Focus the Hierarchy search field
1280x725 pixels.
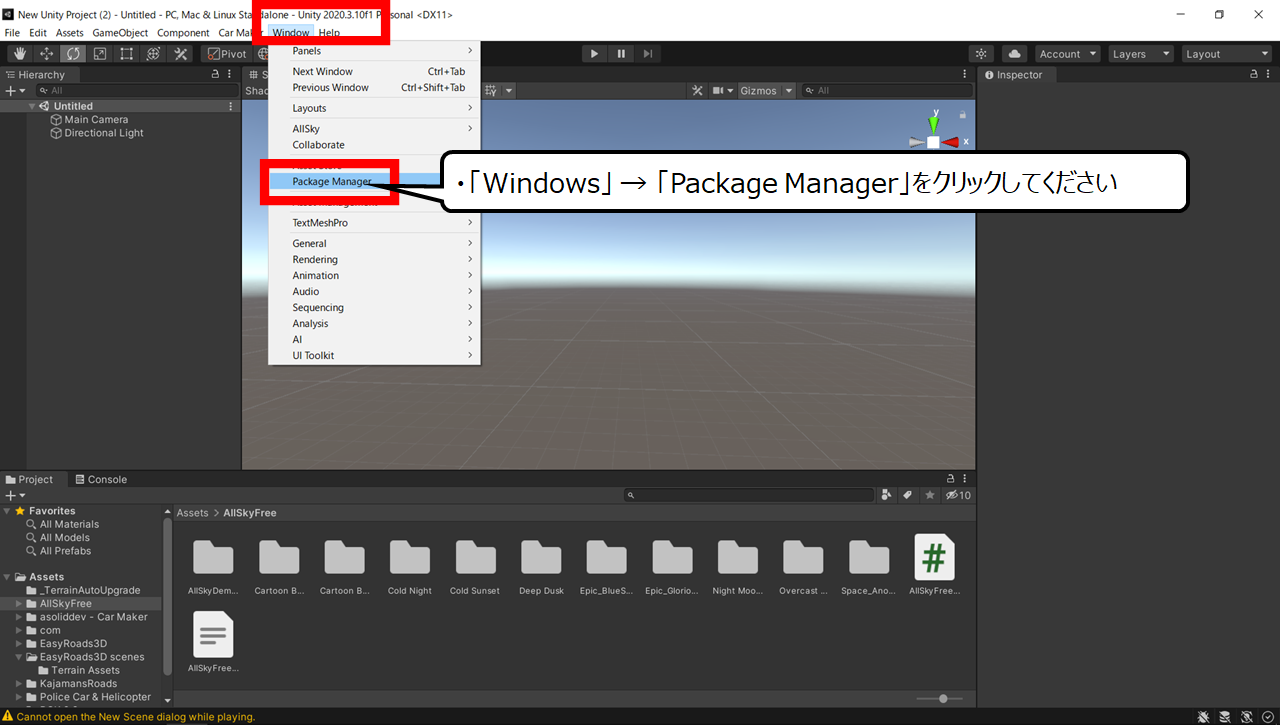coord(135,91)
